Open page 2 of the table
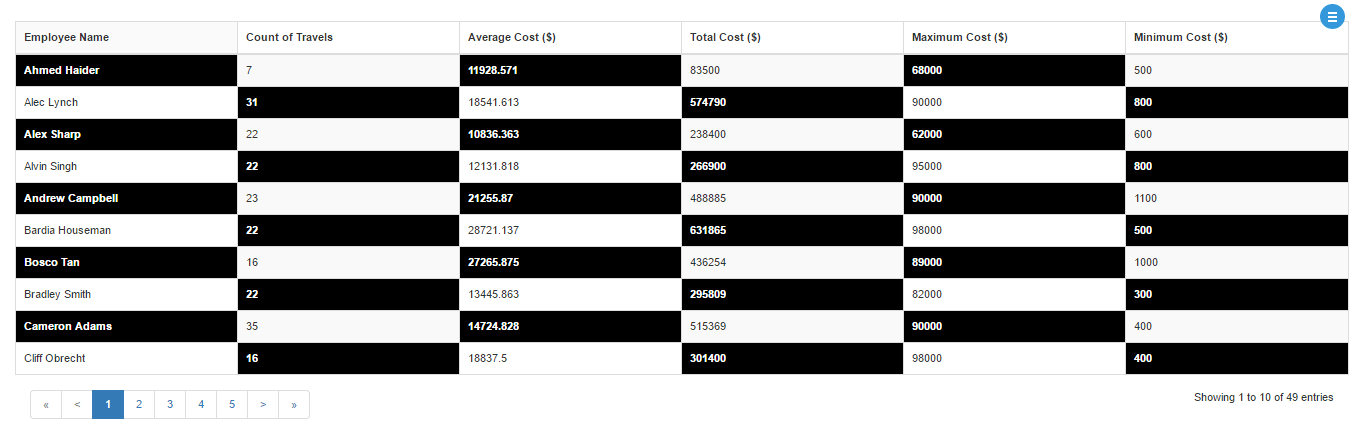 (x=139, y=405)
